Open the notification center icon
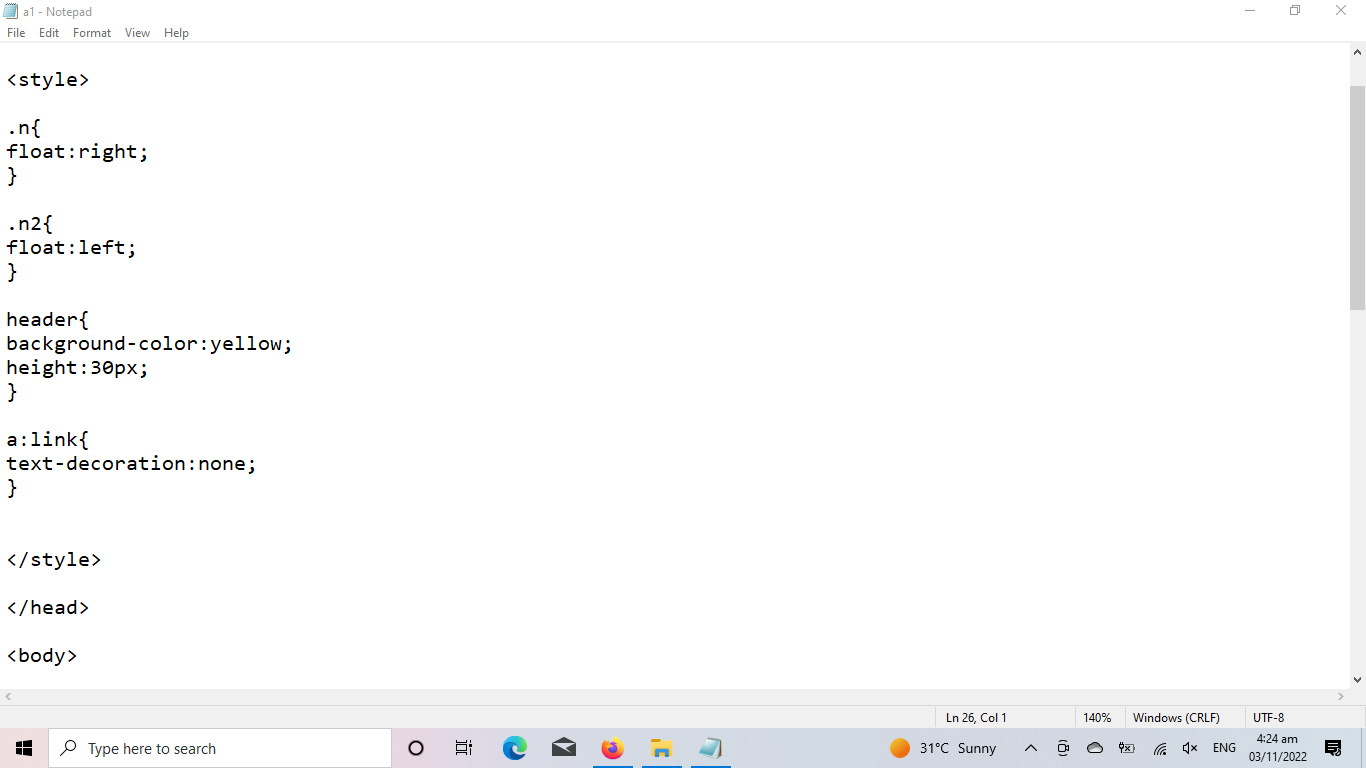This screenshot has height=768, width=1366. click(x=1333, y=748)
